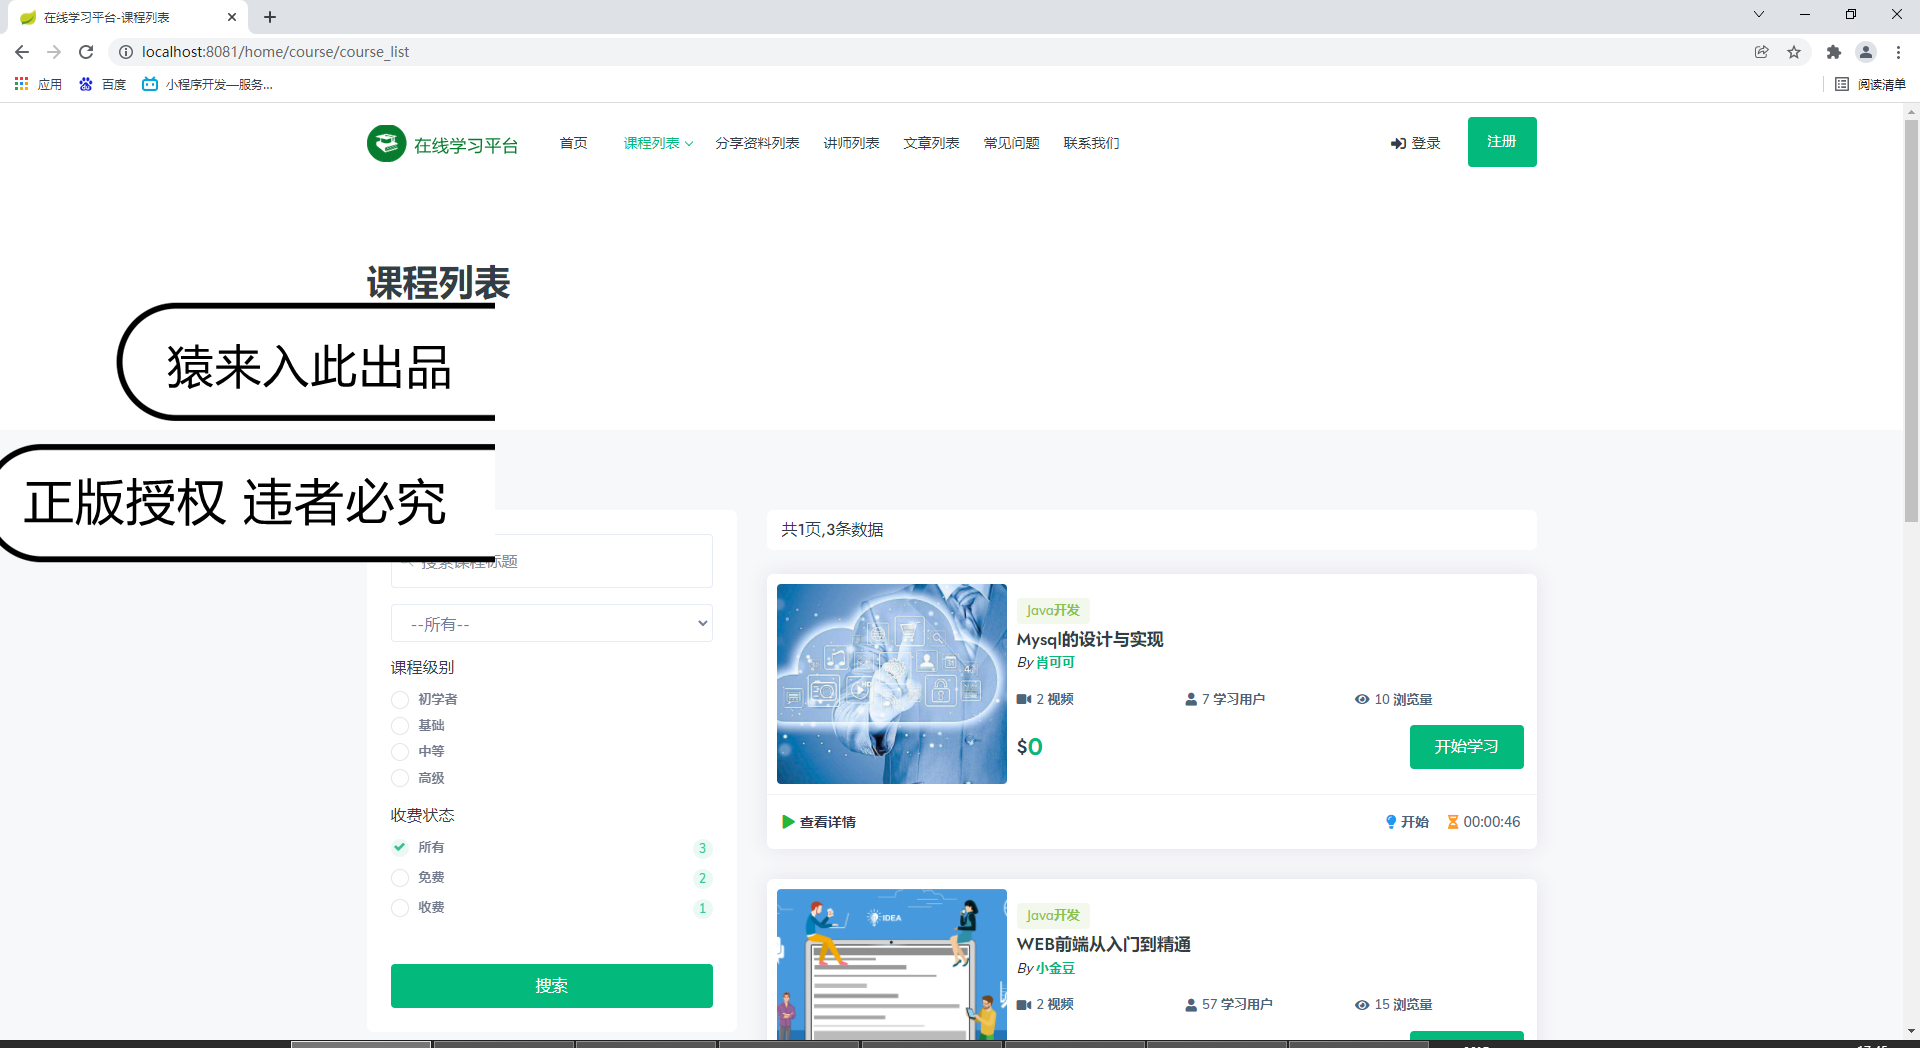Viewport: 1920px width, 1048px height.
Task: Click the video icon on WEB前端 course
Action: [x=1024, y=1005]
